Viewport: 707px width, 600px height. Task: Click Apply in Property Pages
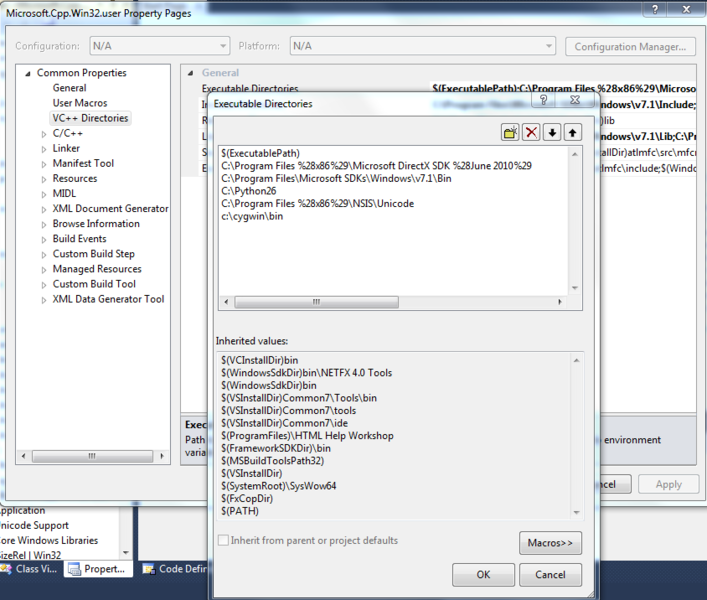(x=669, y=485)
